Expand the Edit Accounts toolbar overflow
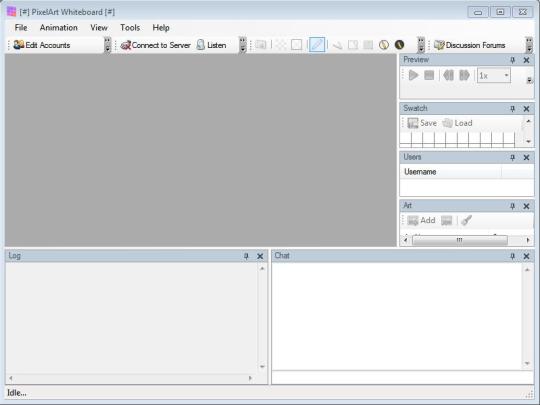The image size is (540, 405). (x=107, y=45)
